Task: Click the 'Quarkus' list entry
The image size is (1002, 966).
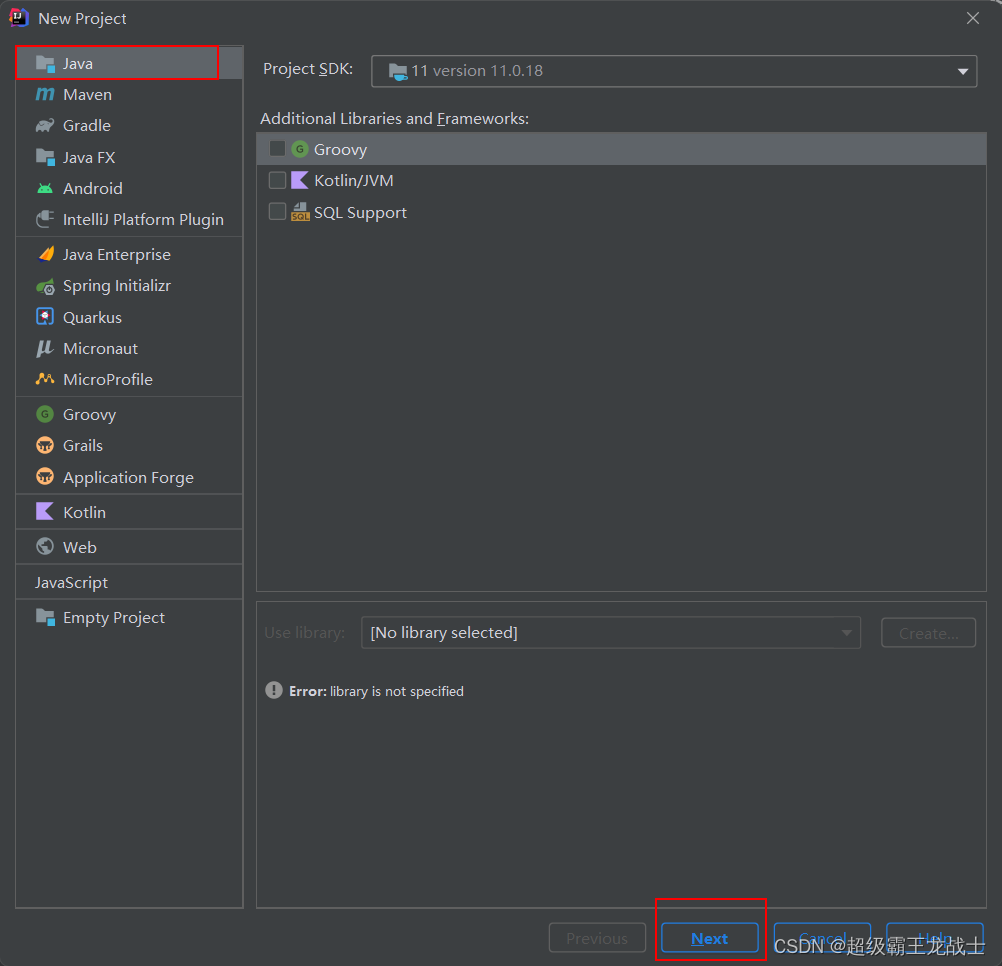Action: coord(129,317)
